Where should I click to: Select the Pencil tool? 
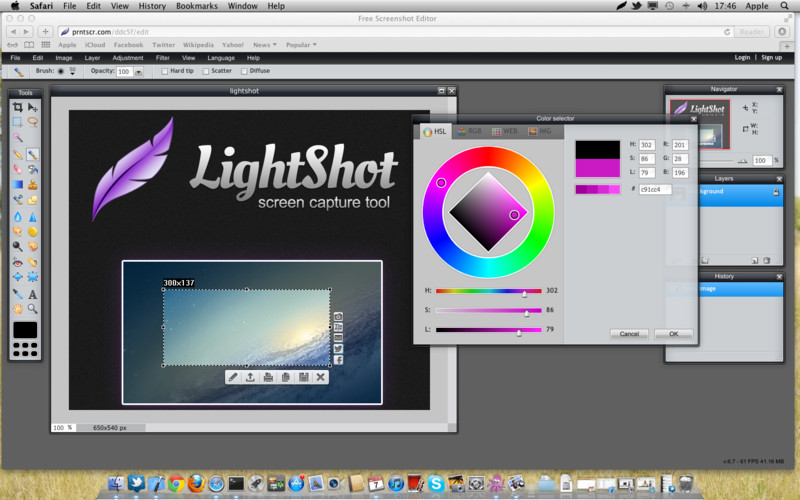[18, 154]
